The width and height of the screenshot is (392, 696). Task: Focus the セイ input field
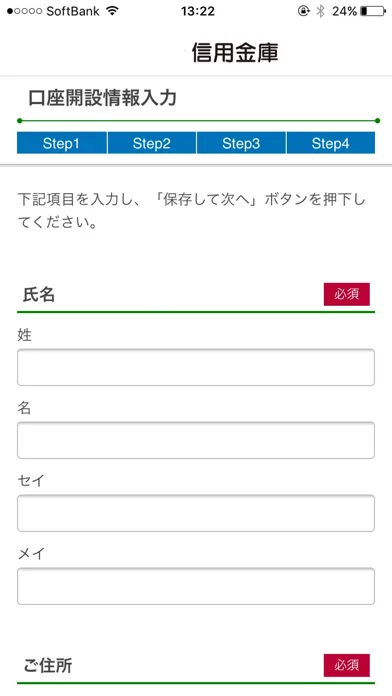(196, 513)
